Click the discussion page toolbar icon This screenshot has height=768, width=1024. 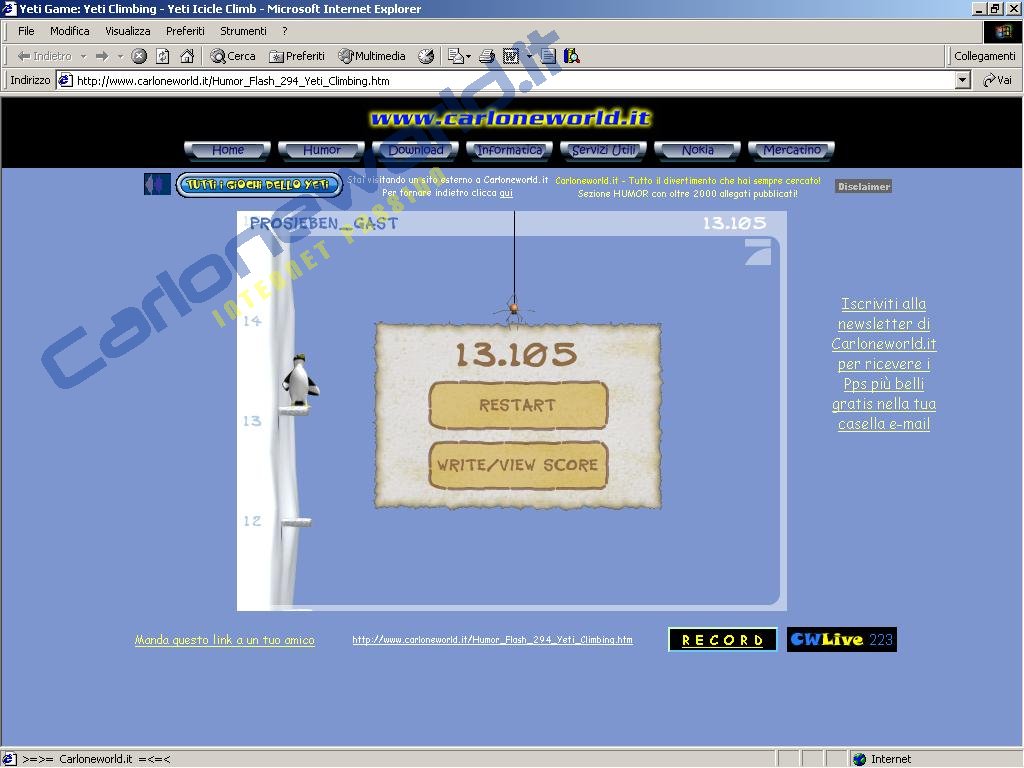549,56
